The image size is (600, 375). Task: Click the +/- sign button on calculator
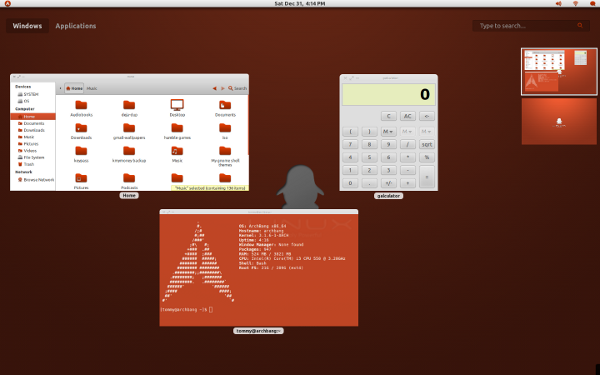point(388,183)
